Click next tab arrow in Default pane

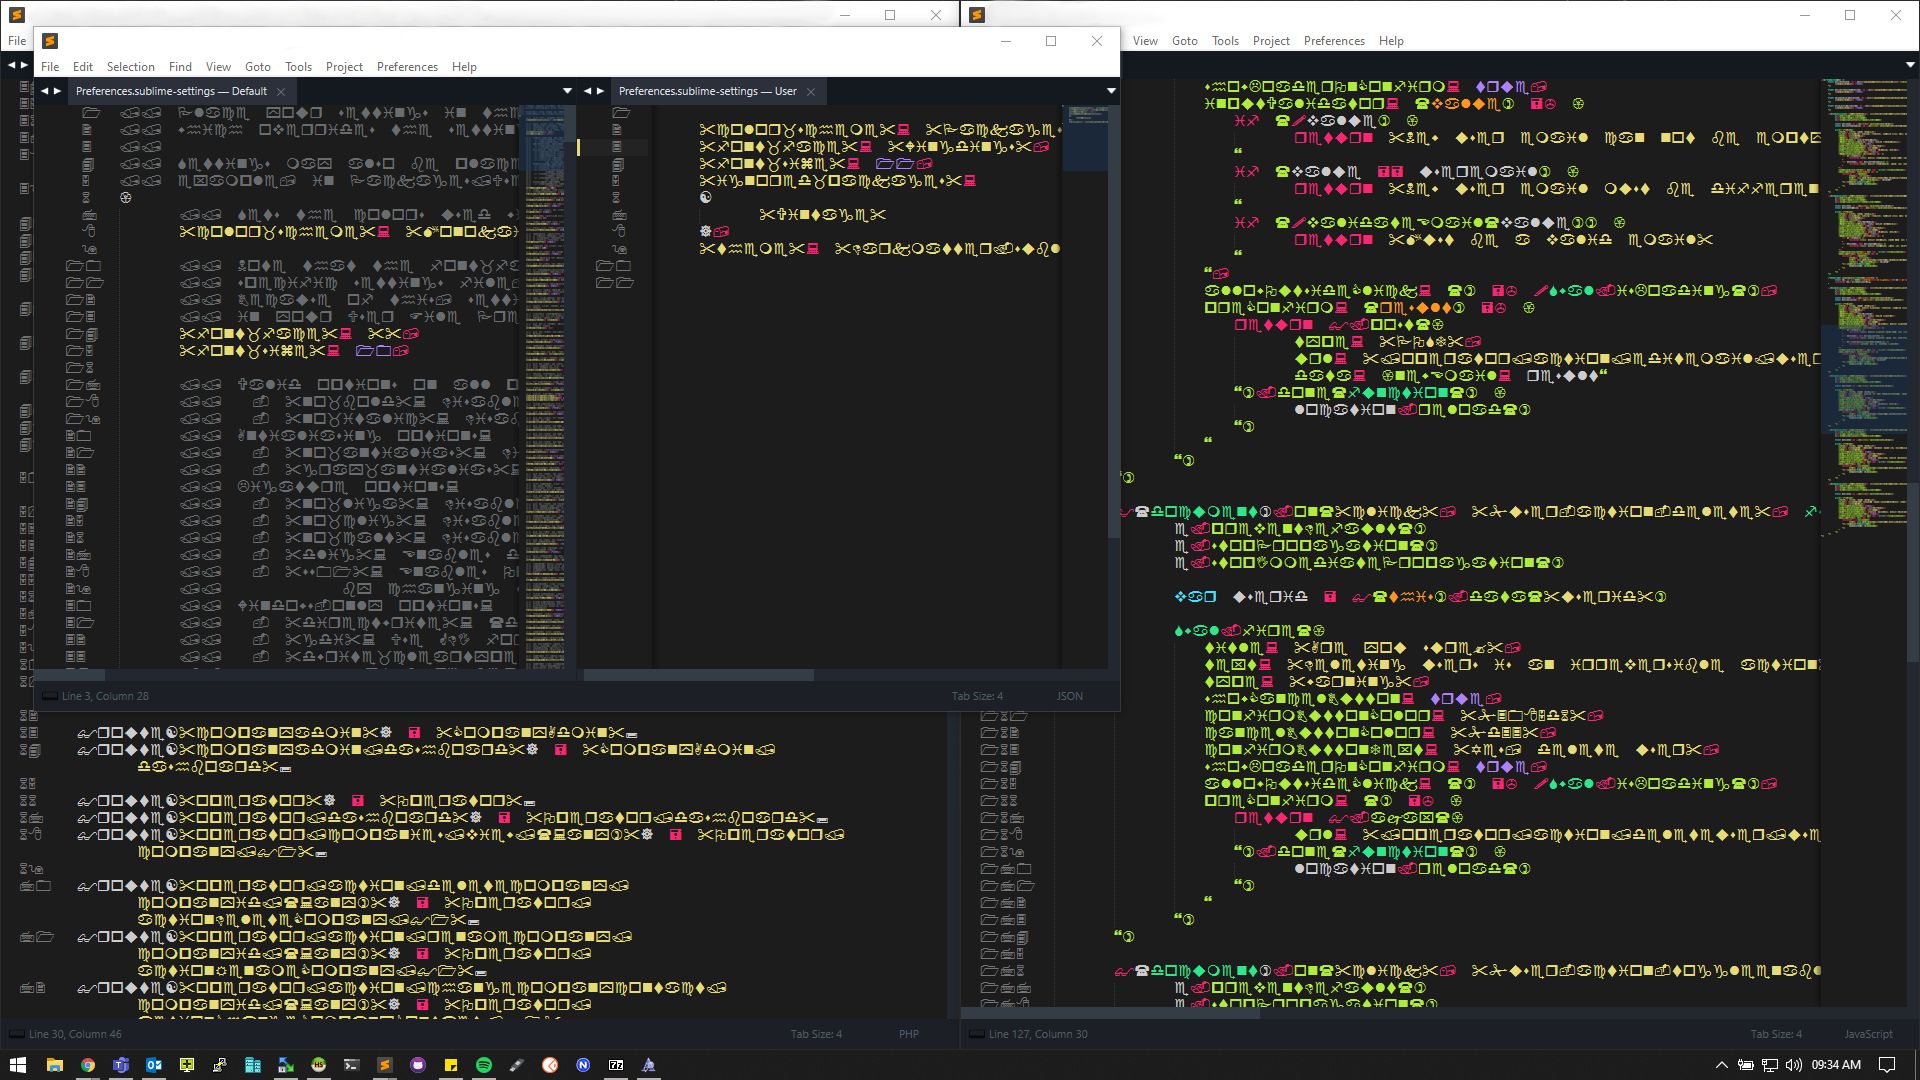point(57,91)
